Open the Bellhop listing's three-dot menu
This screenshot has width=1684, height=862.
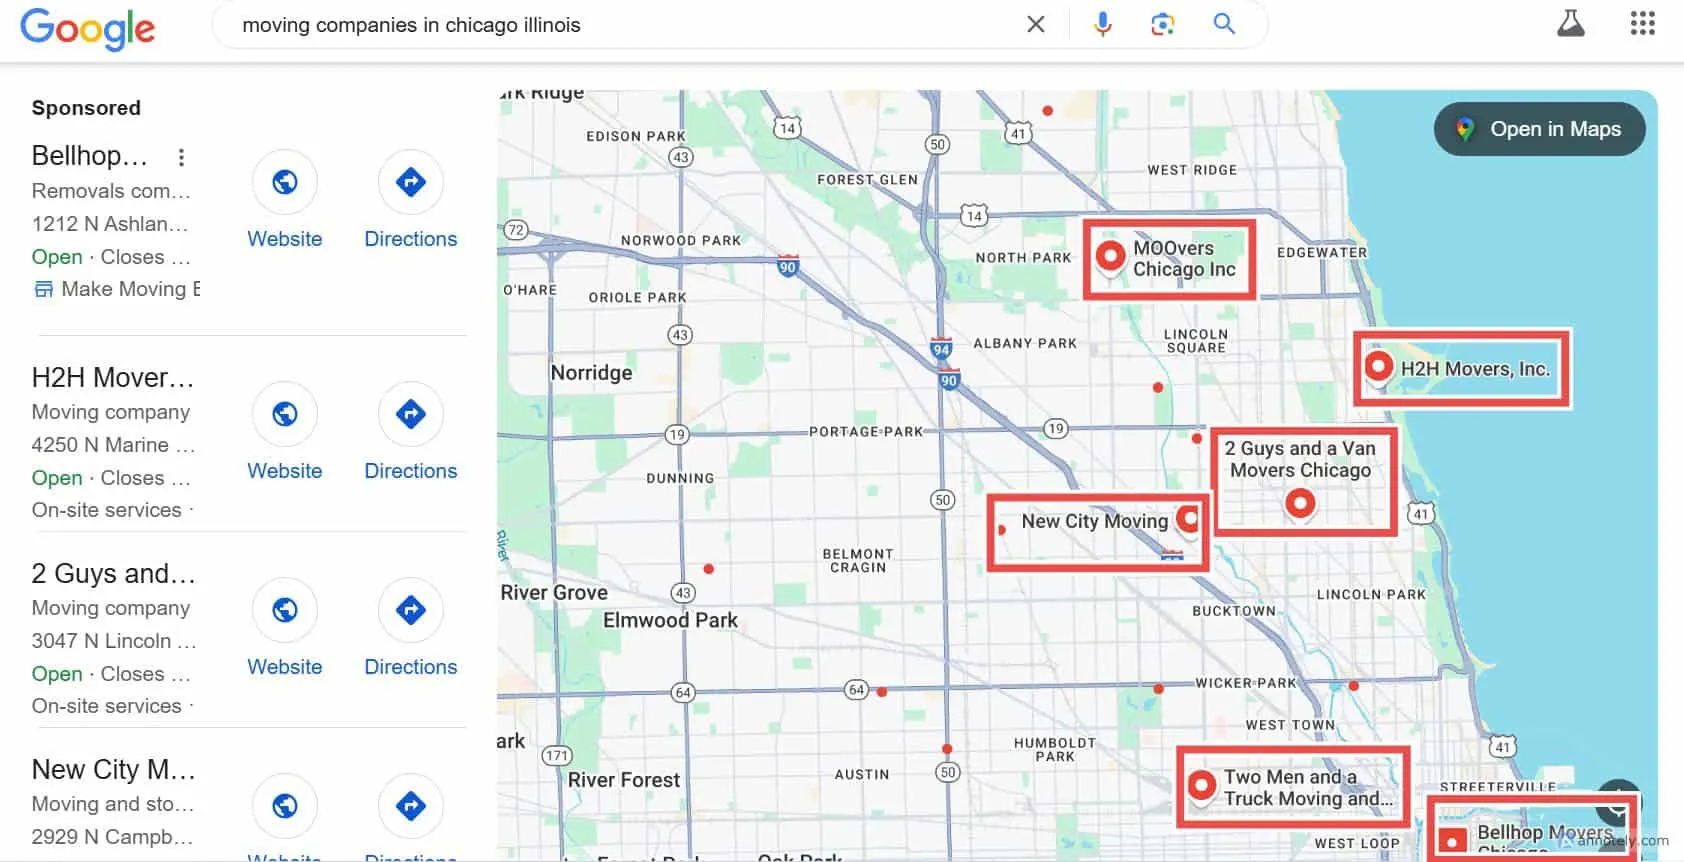pos(181,157)
